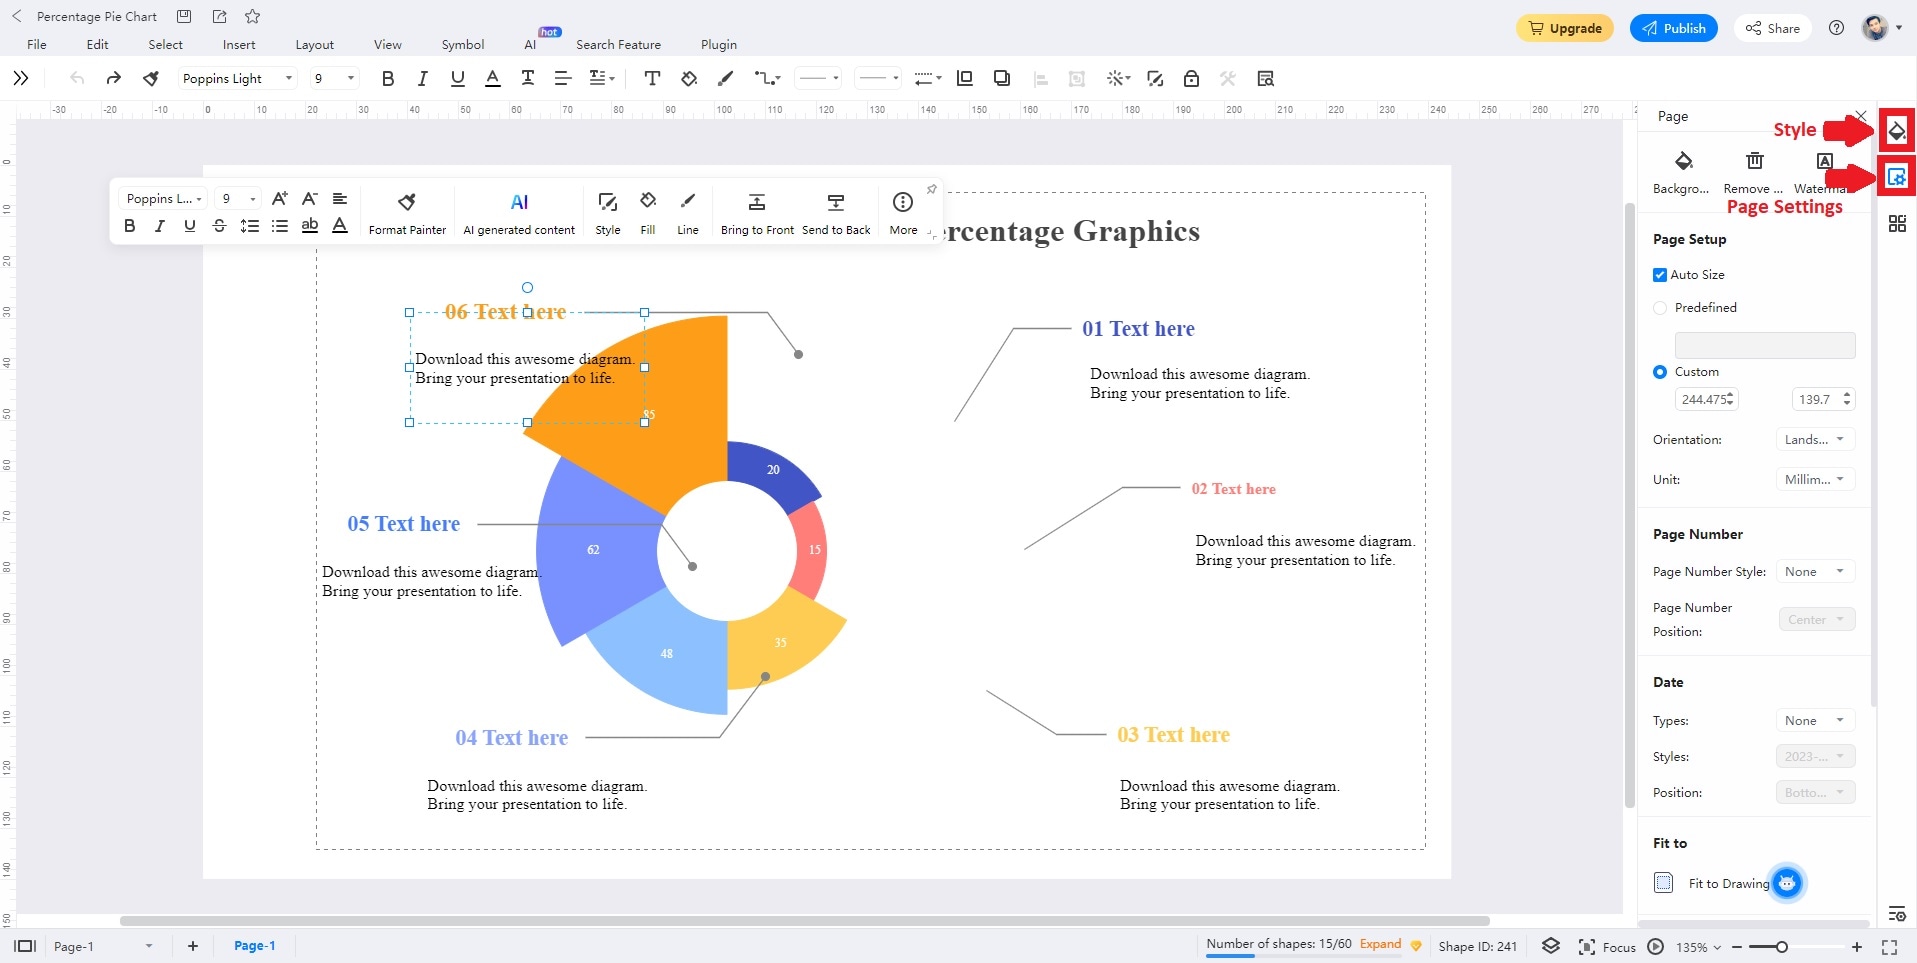Toggle Fit to Drawing checkbox
Screen dimensions: 1917x963
[x=1663, y=883]
